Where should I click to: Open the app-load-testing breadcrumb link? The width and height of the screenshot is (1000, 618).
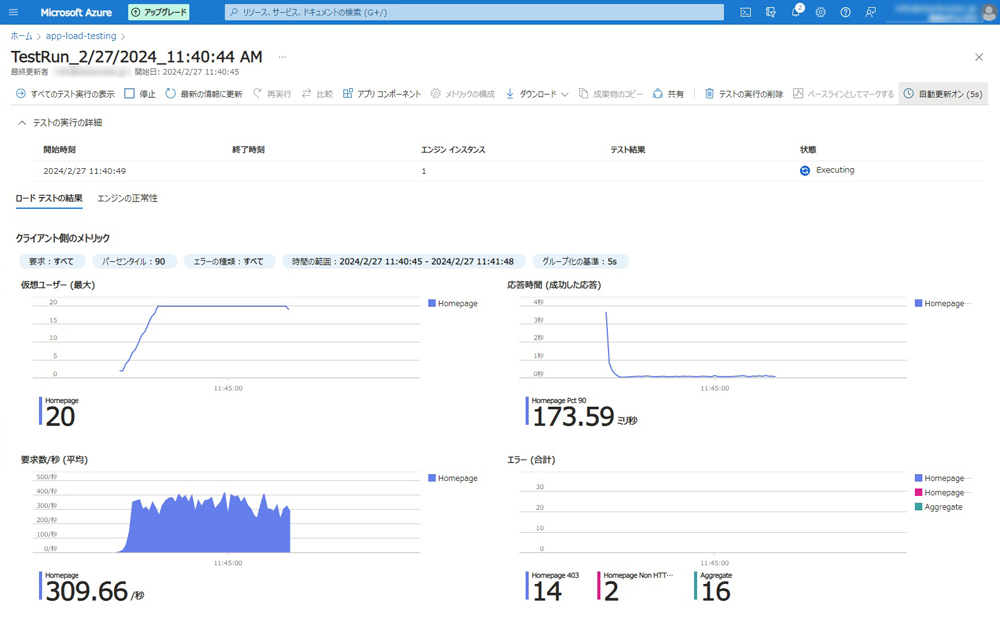[x=81, y=36]
